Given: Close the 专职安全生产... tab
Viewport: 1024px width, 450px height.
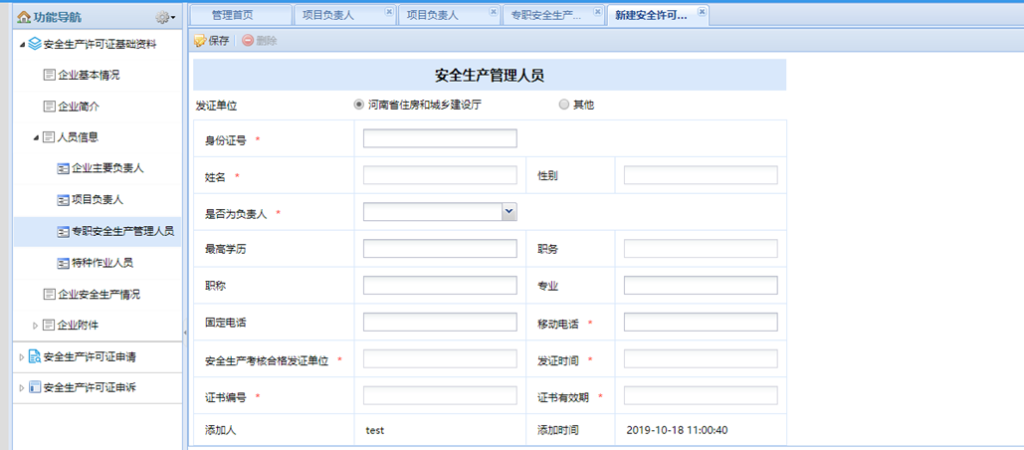Looking at the screenshot, I should (x=598, y=12).
